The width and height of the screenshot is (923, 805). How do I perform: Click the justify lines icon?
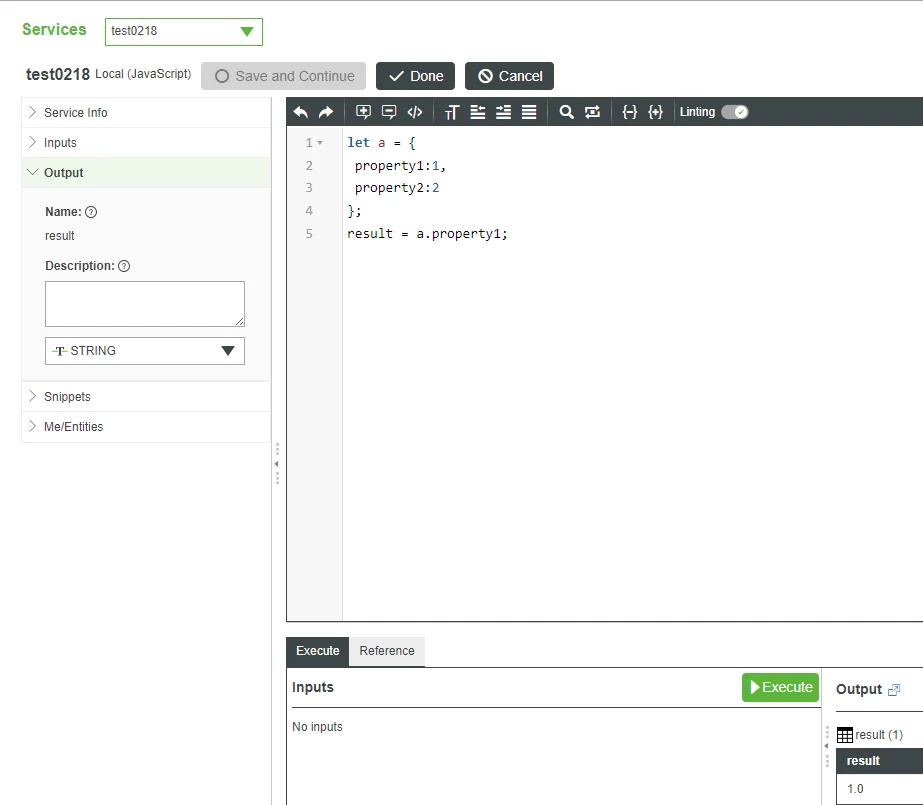[529, 112]
